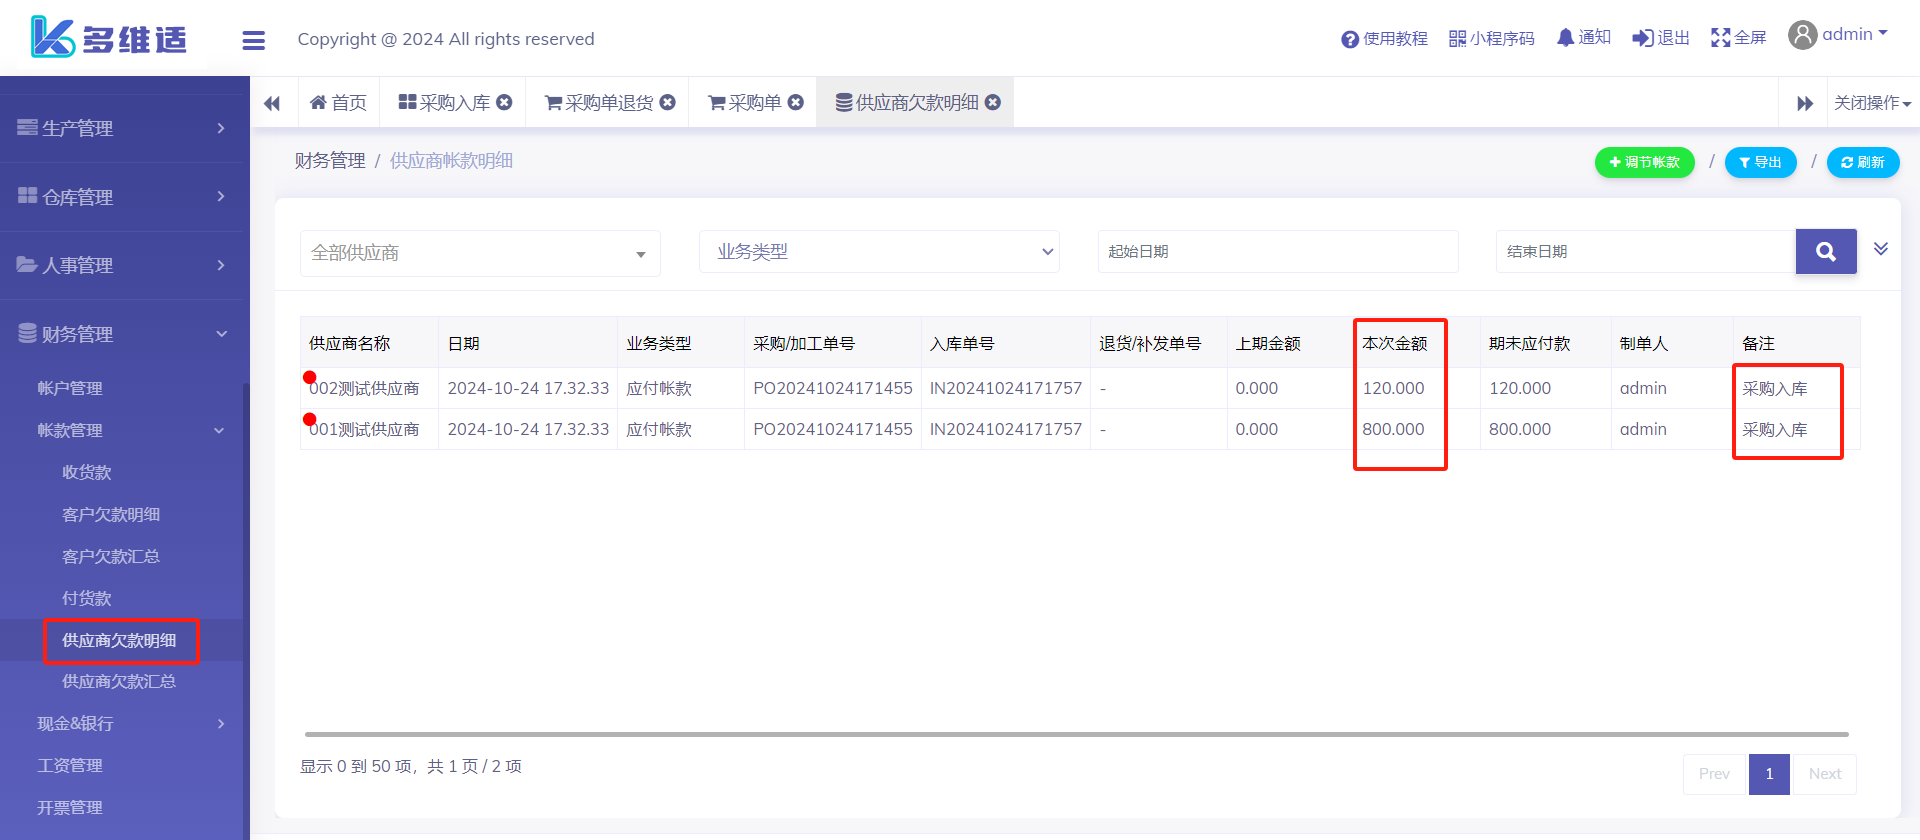
Task: Click the 起始日期 date field
Action: [x=1277, y=252]
